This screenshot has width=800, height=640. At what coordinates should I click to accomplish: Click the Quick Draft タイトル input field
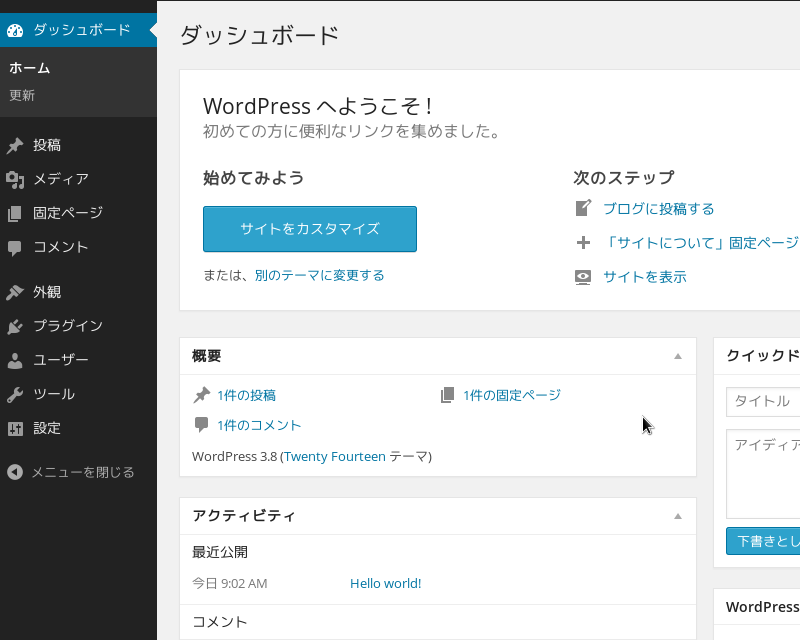click(x=765, y=401)
